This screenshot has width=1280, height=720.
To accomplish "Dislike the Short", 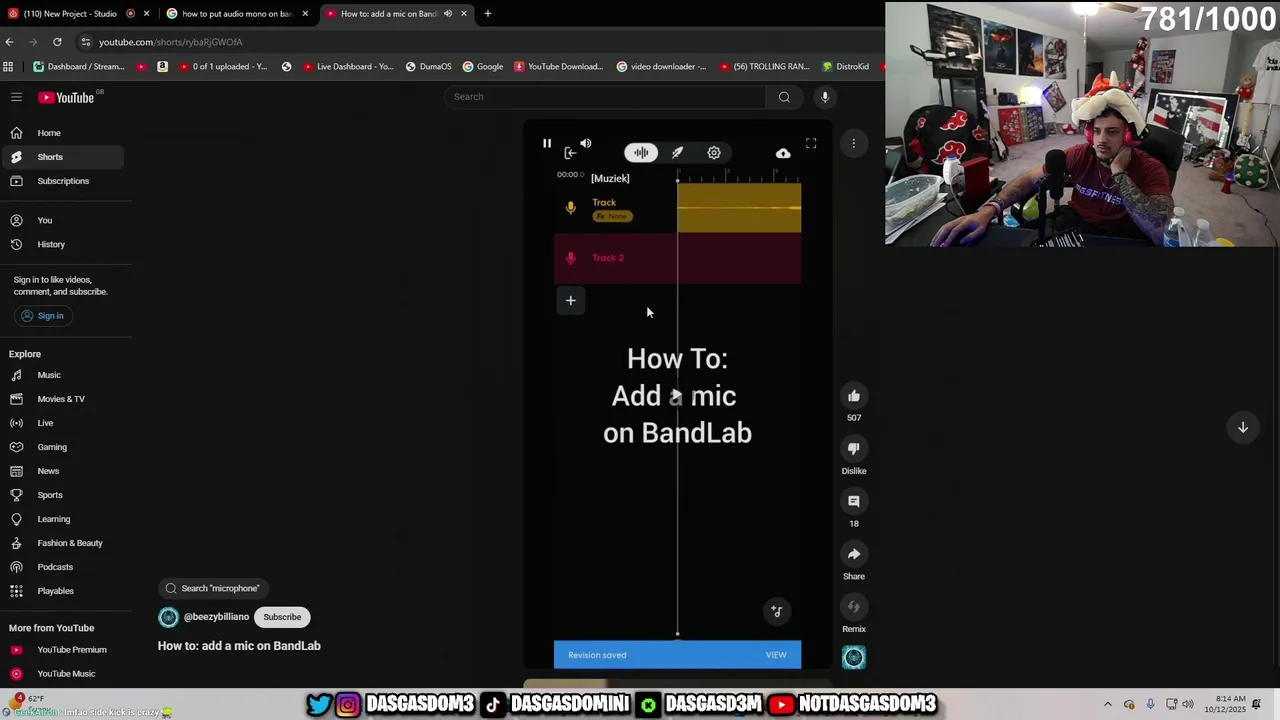I will [x=854, y=448].
